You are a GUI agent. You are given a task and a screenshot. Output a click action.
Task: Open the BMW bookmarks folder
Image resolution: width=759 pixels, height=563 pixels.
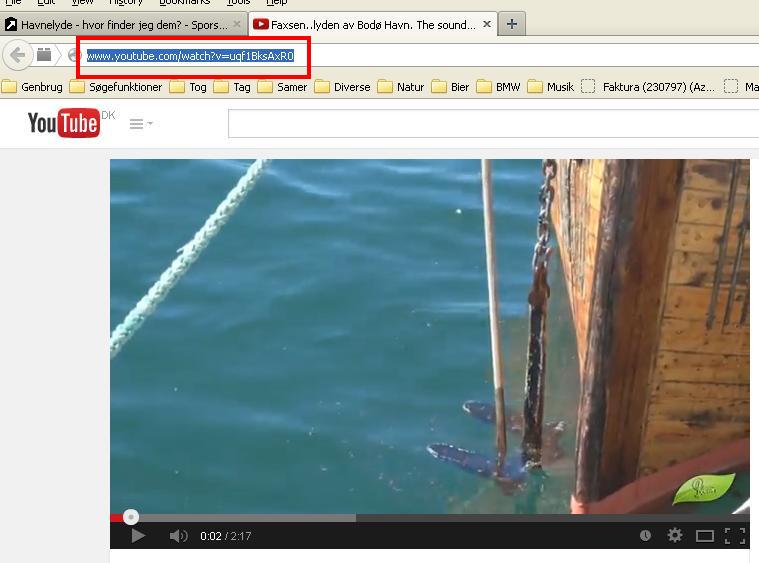tap(498, 87)
